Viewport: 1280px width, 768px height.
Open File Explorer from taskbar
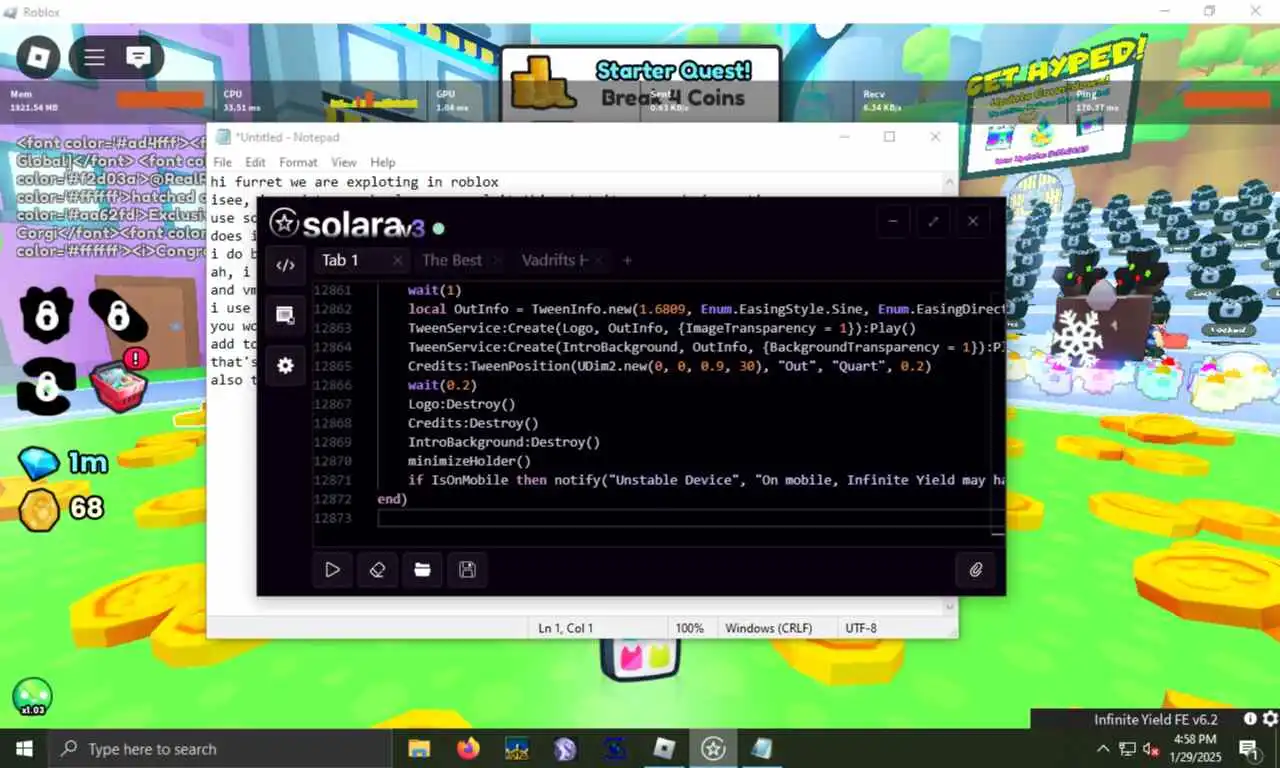pos(420,749)
